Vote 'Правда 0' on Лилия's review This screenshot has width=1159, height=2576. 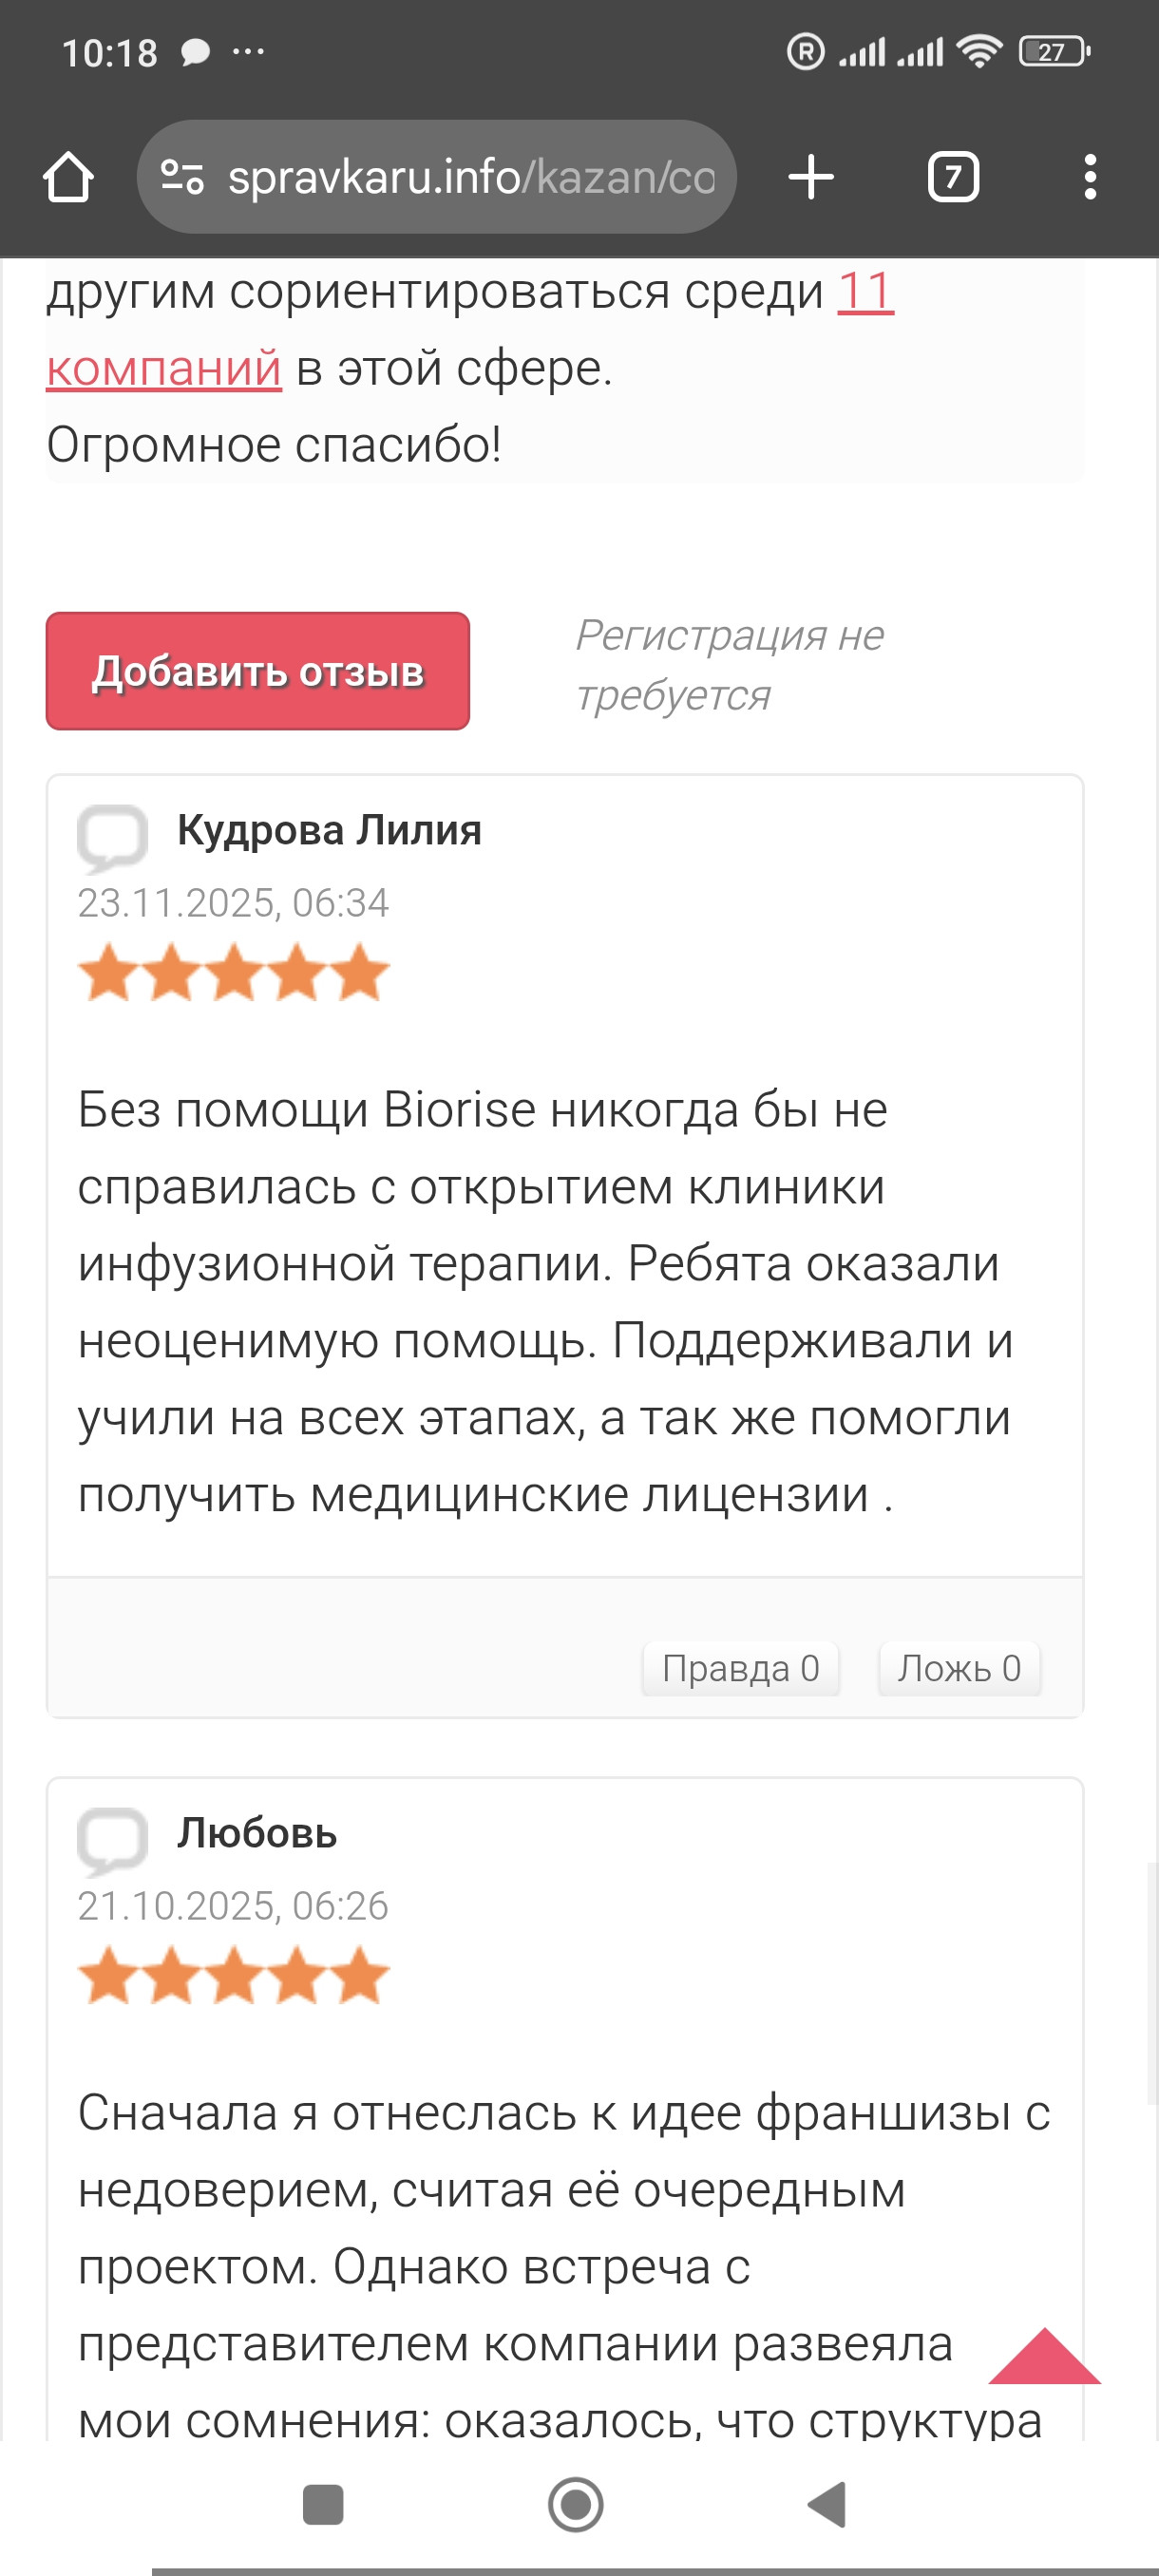click(740, 1668)
